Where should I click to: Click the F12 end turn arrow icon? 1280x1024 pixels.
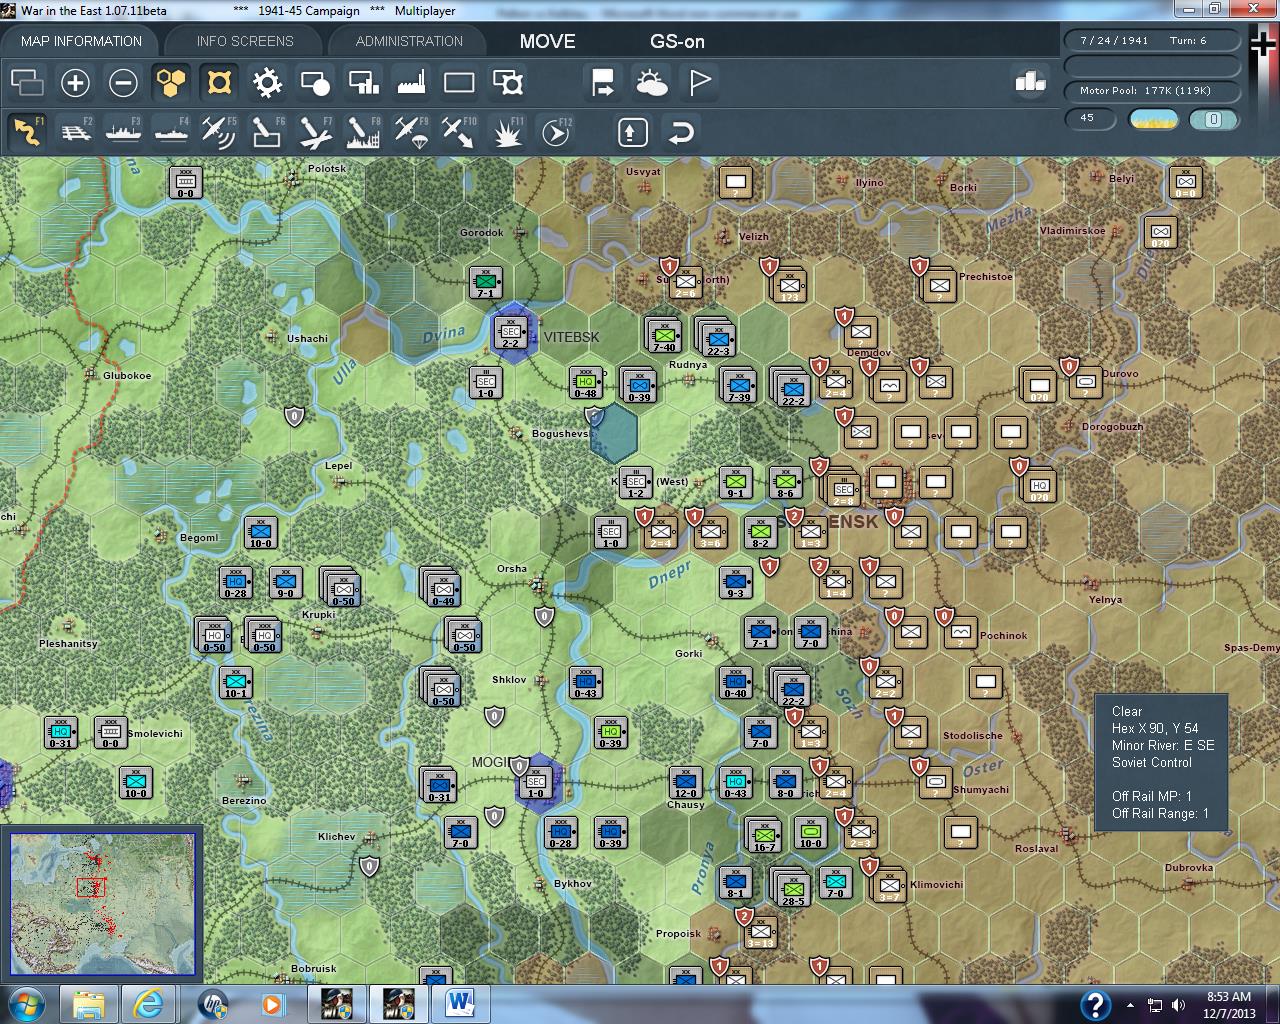click(x=556, y=131)
